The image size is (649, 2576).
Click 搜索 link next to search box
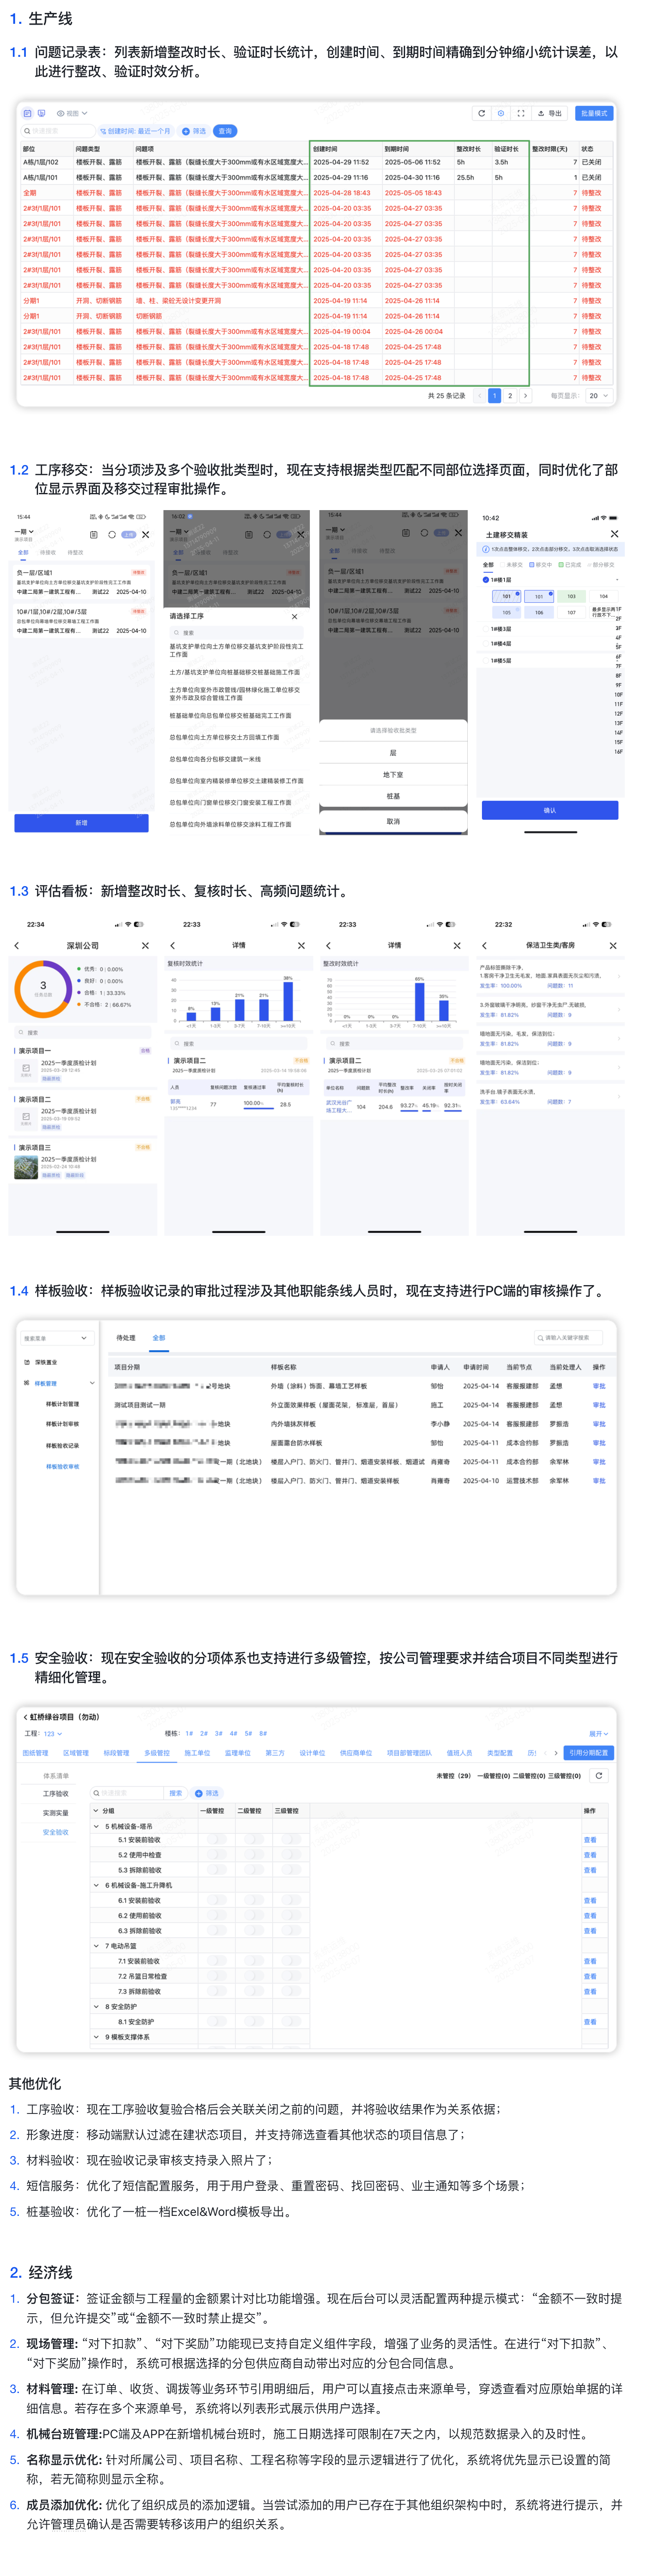click(x=176, y=1793)
